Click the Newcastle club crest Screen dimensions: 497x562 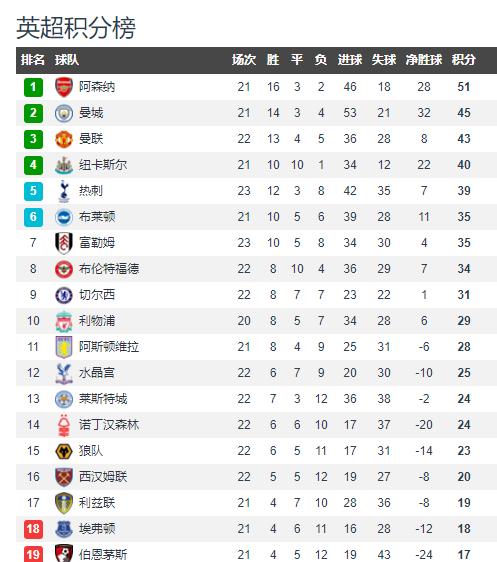(64, 165)
